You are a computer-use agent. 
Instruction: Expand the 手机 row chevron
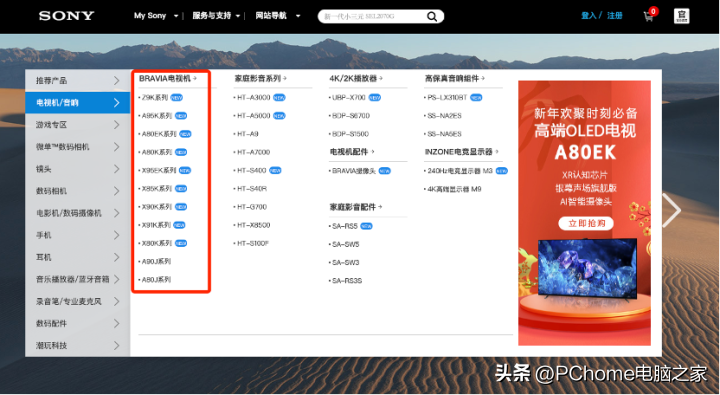116,235
